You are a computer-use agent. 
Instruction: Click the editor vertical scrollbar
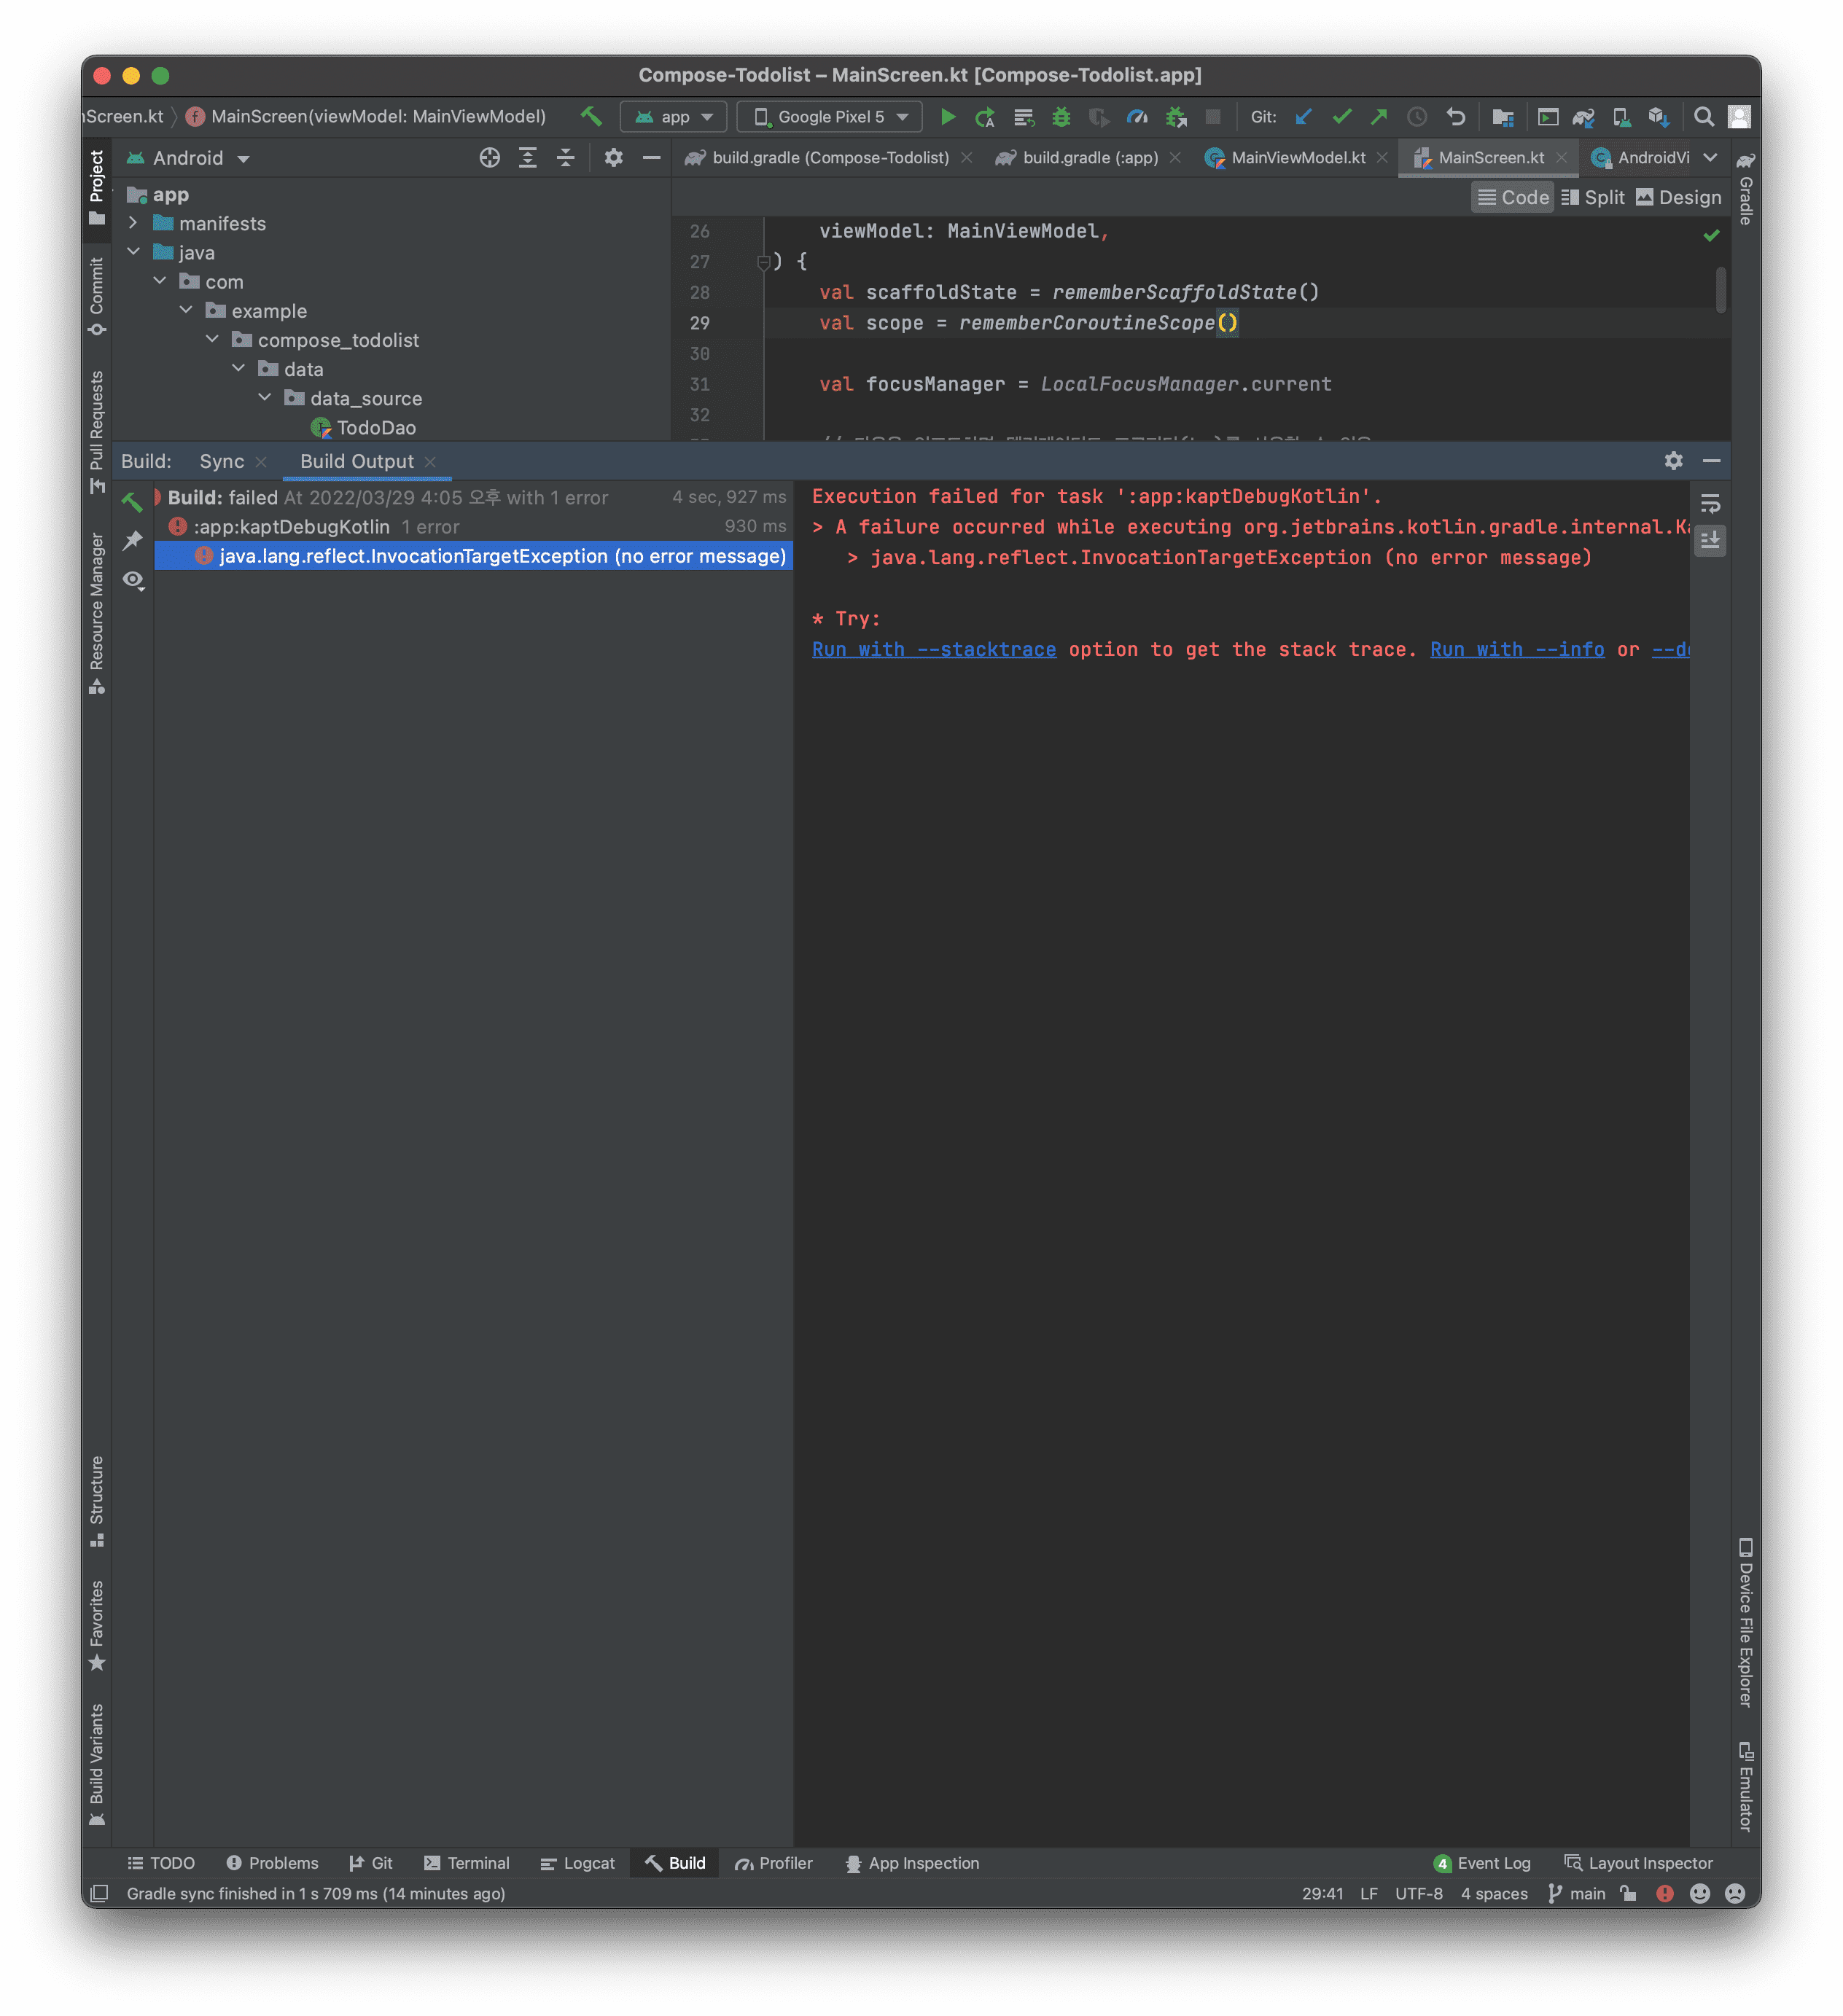[x=1720, y=290]
